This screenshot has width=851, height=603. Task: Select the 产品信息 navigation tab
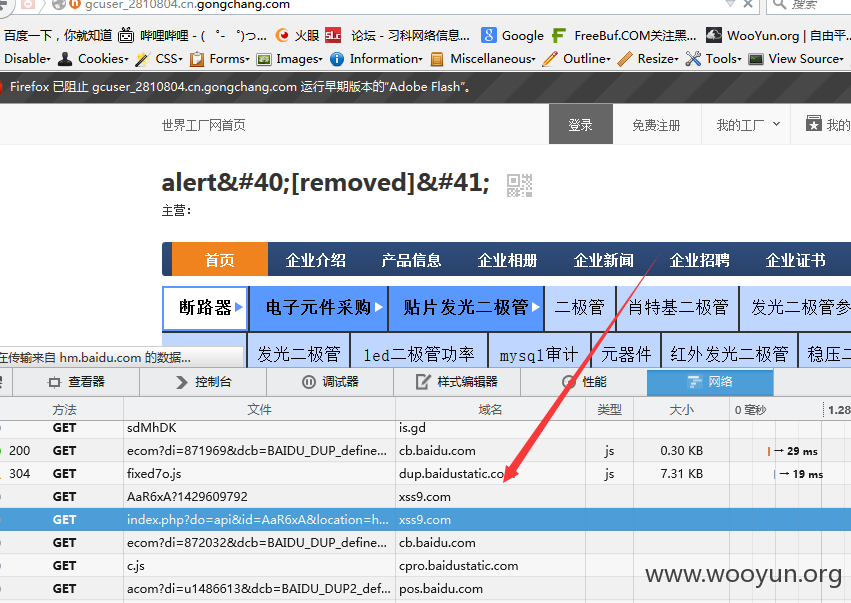pyautogui.click(x=411, y=259)
